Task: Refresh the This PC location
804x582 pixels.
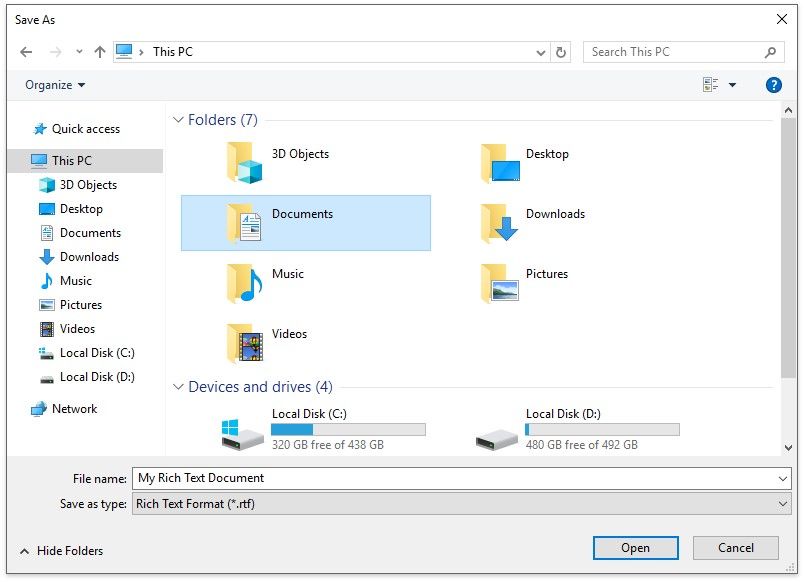Action: click(561, 52)
